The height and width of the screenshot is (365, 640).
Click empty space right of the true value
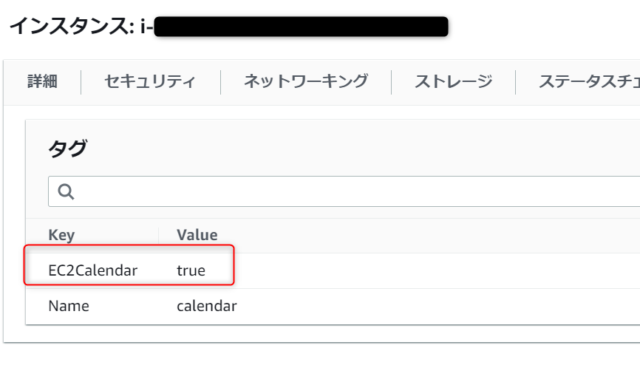(437, 270)
